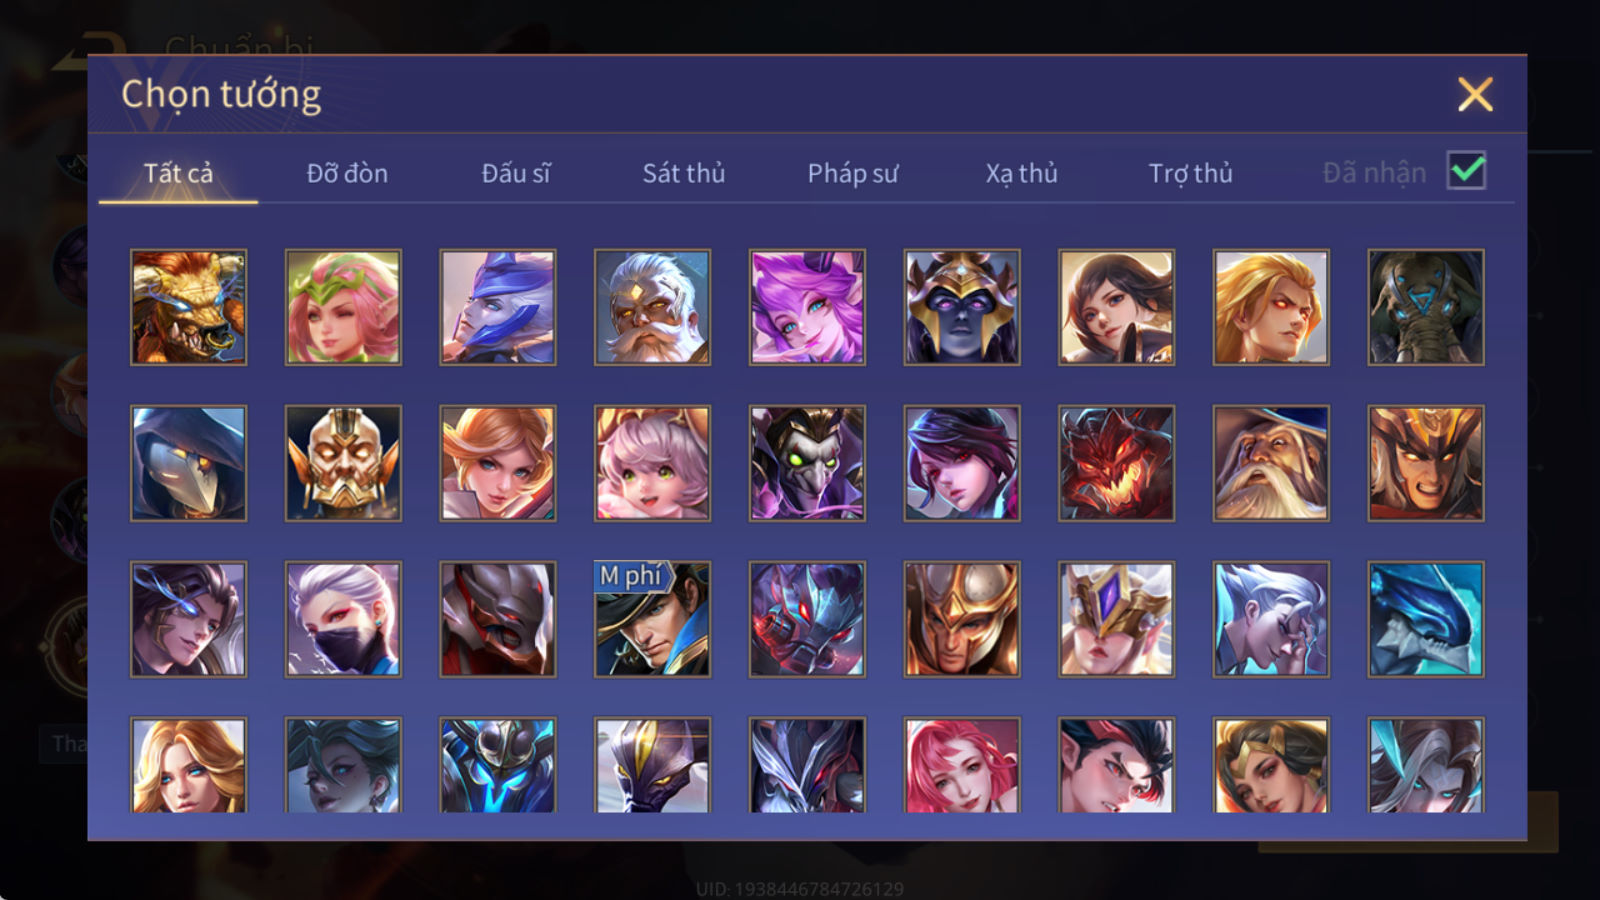Pick the blue ice dragon hero portrait

tap(1426, 619)
